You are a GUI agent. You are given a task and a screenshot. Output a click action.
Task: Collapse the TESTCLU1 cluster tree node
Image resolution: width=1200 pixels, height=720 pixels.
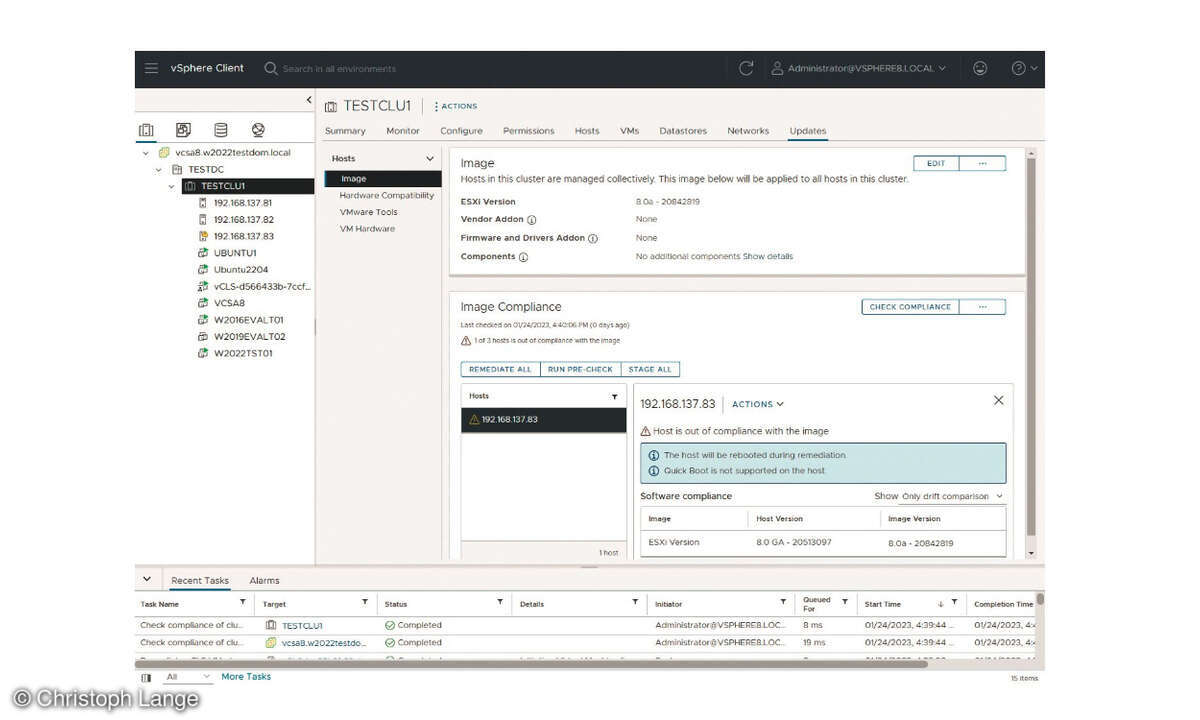coord(171,186)
